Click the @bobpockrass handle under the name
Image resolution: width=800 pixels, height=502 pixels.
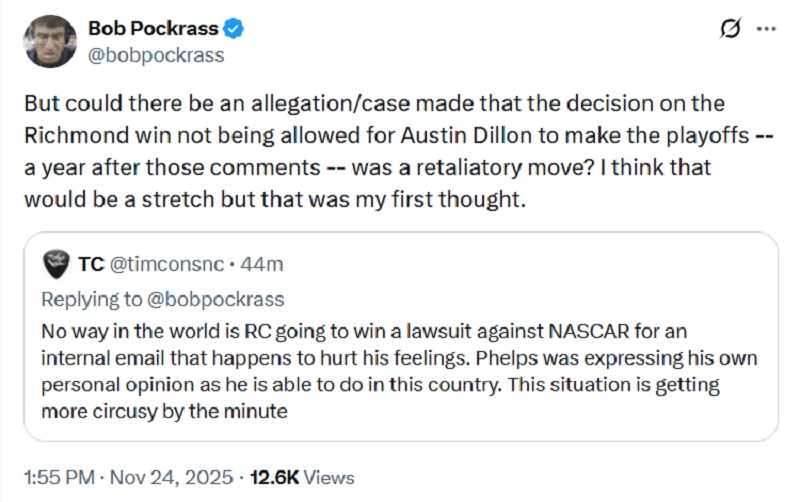point(156,55)
